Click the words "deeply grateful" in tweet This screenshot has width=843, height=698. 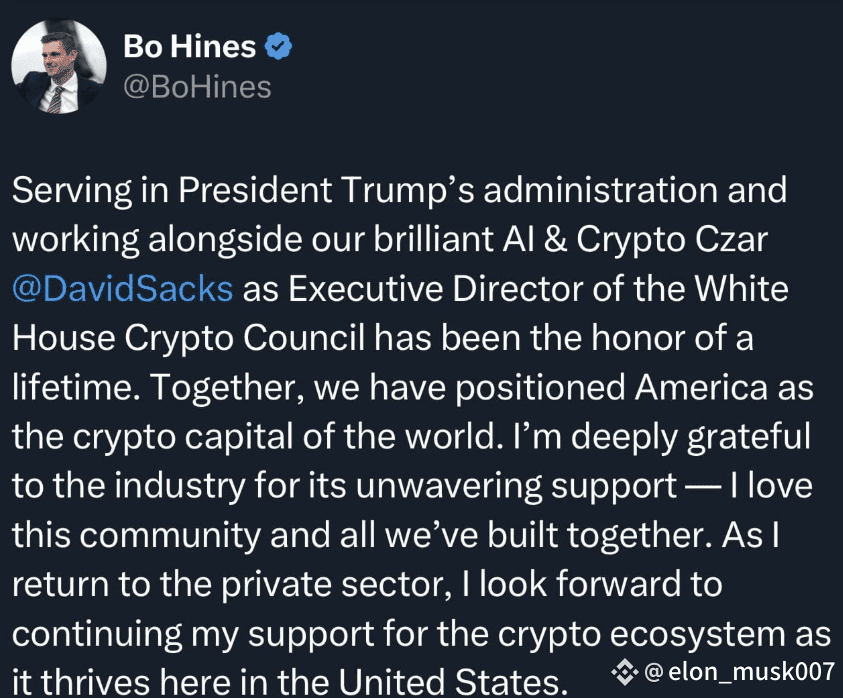pyautogui.click(x=691, y=437)
